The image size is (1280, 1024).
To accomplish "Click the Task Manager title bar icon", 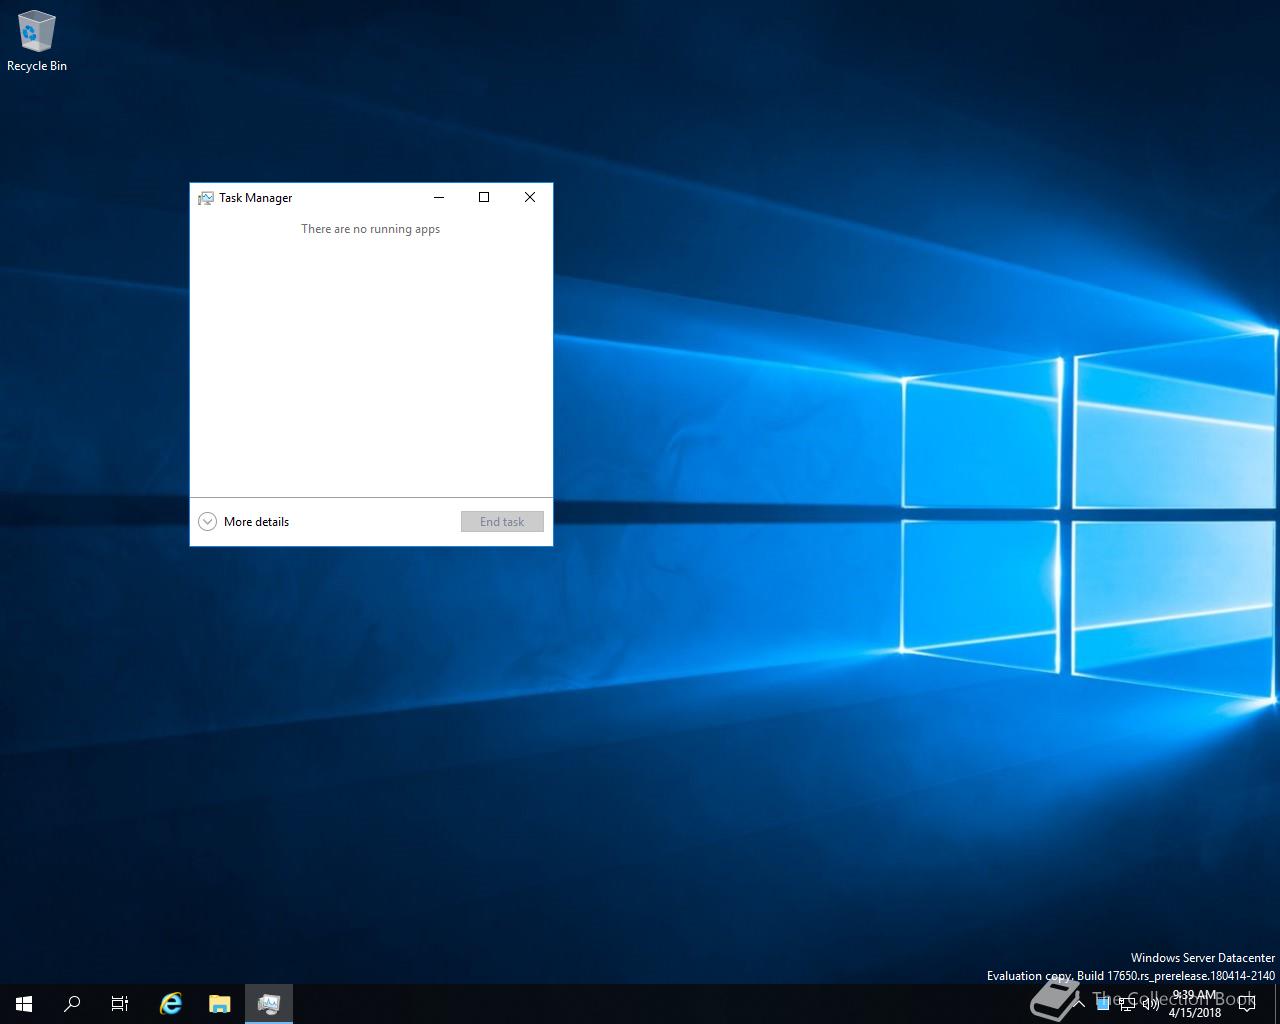I will click(x=206, y=198).
